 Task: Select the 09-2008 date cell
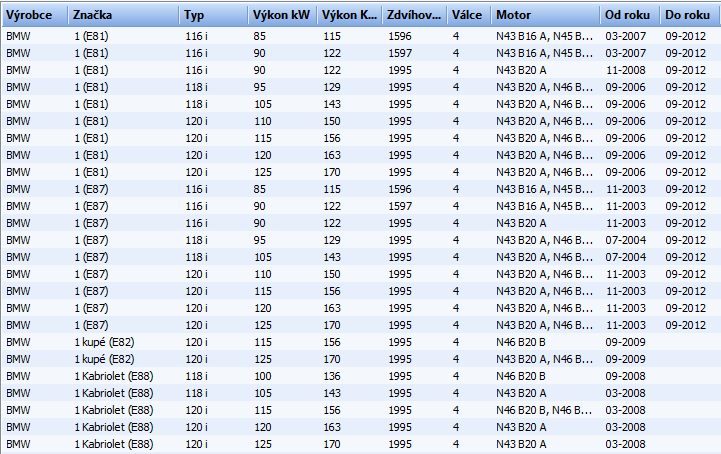(x=625, y=376)
